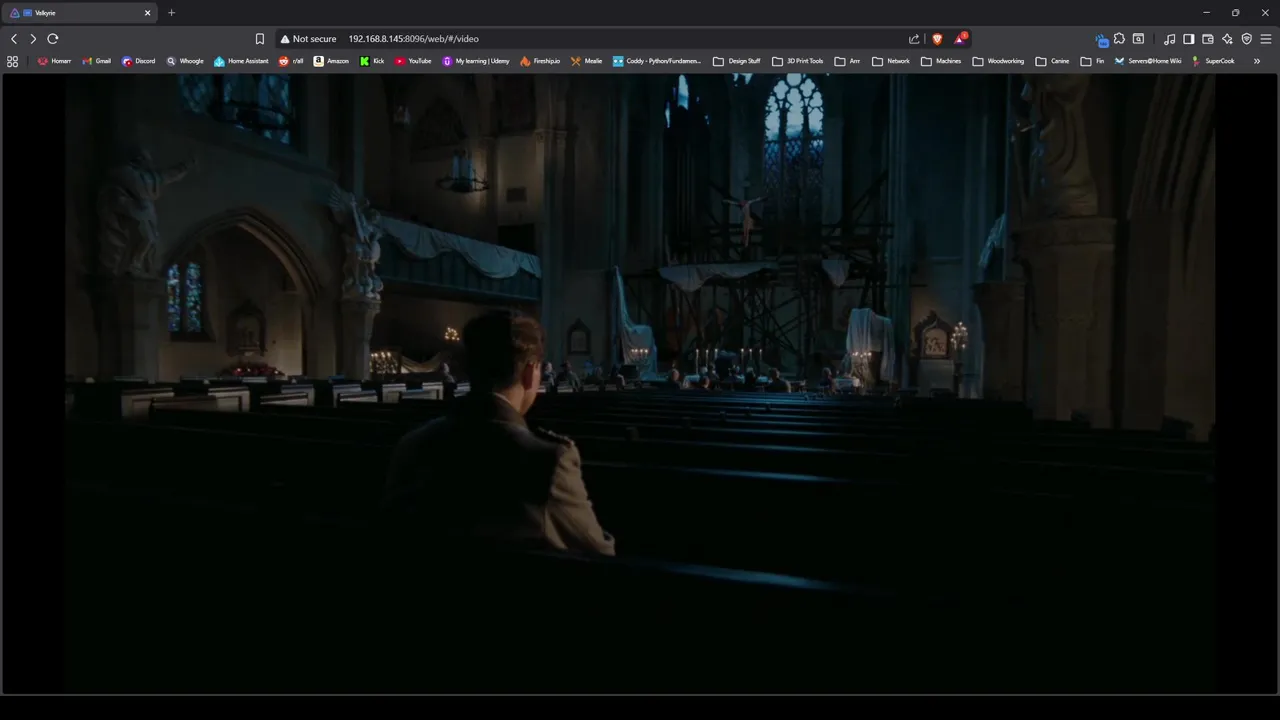Reload the current page

point(53,39)
